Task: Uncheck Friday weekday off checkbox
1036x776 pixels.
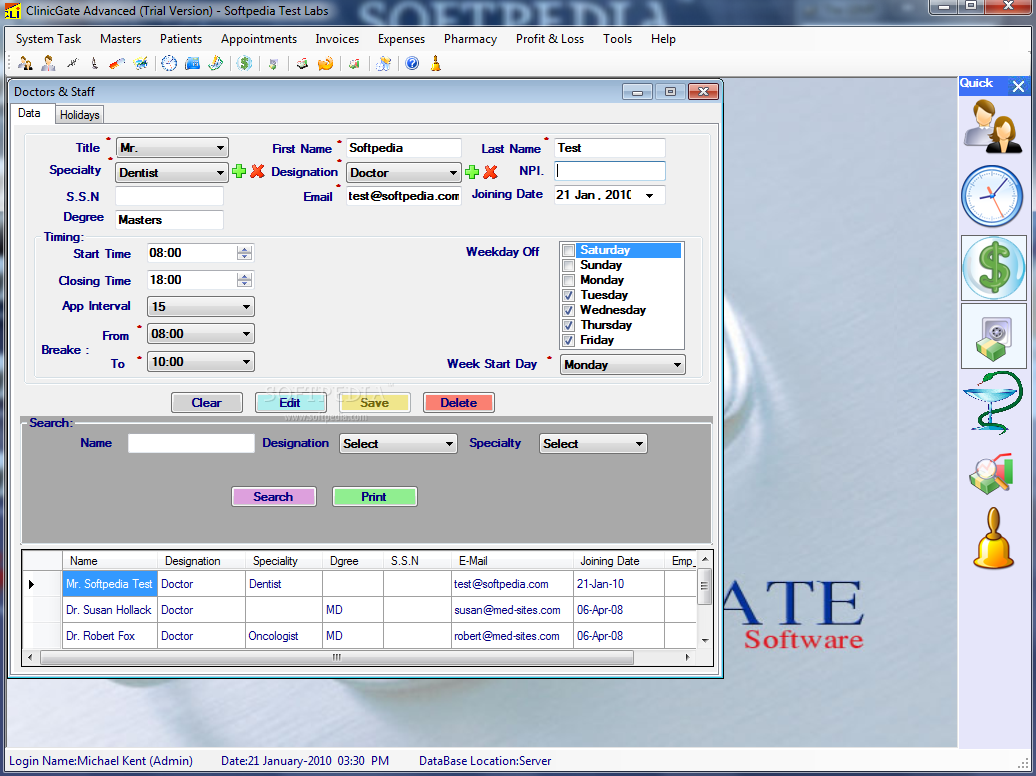Action: 568,340
